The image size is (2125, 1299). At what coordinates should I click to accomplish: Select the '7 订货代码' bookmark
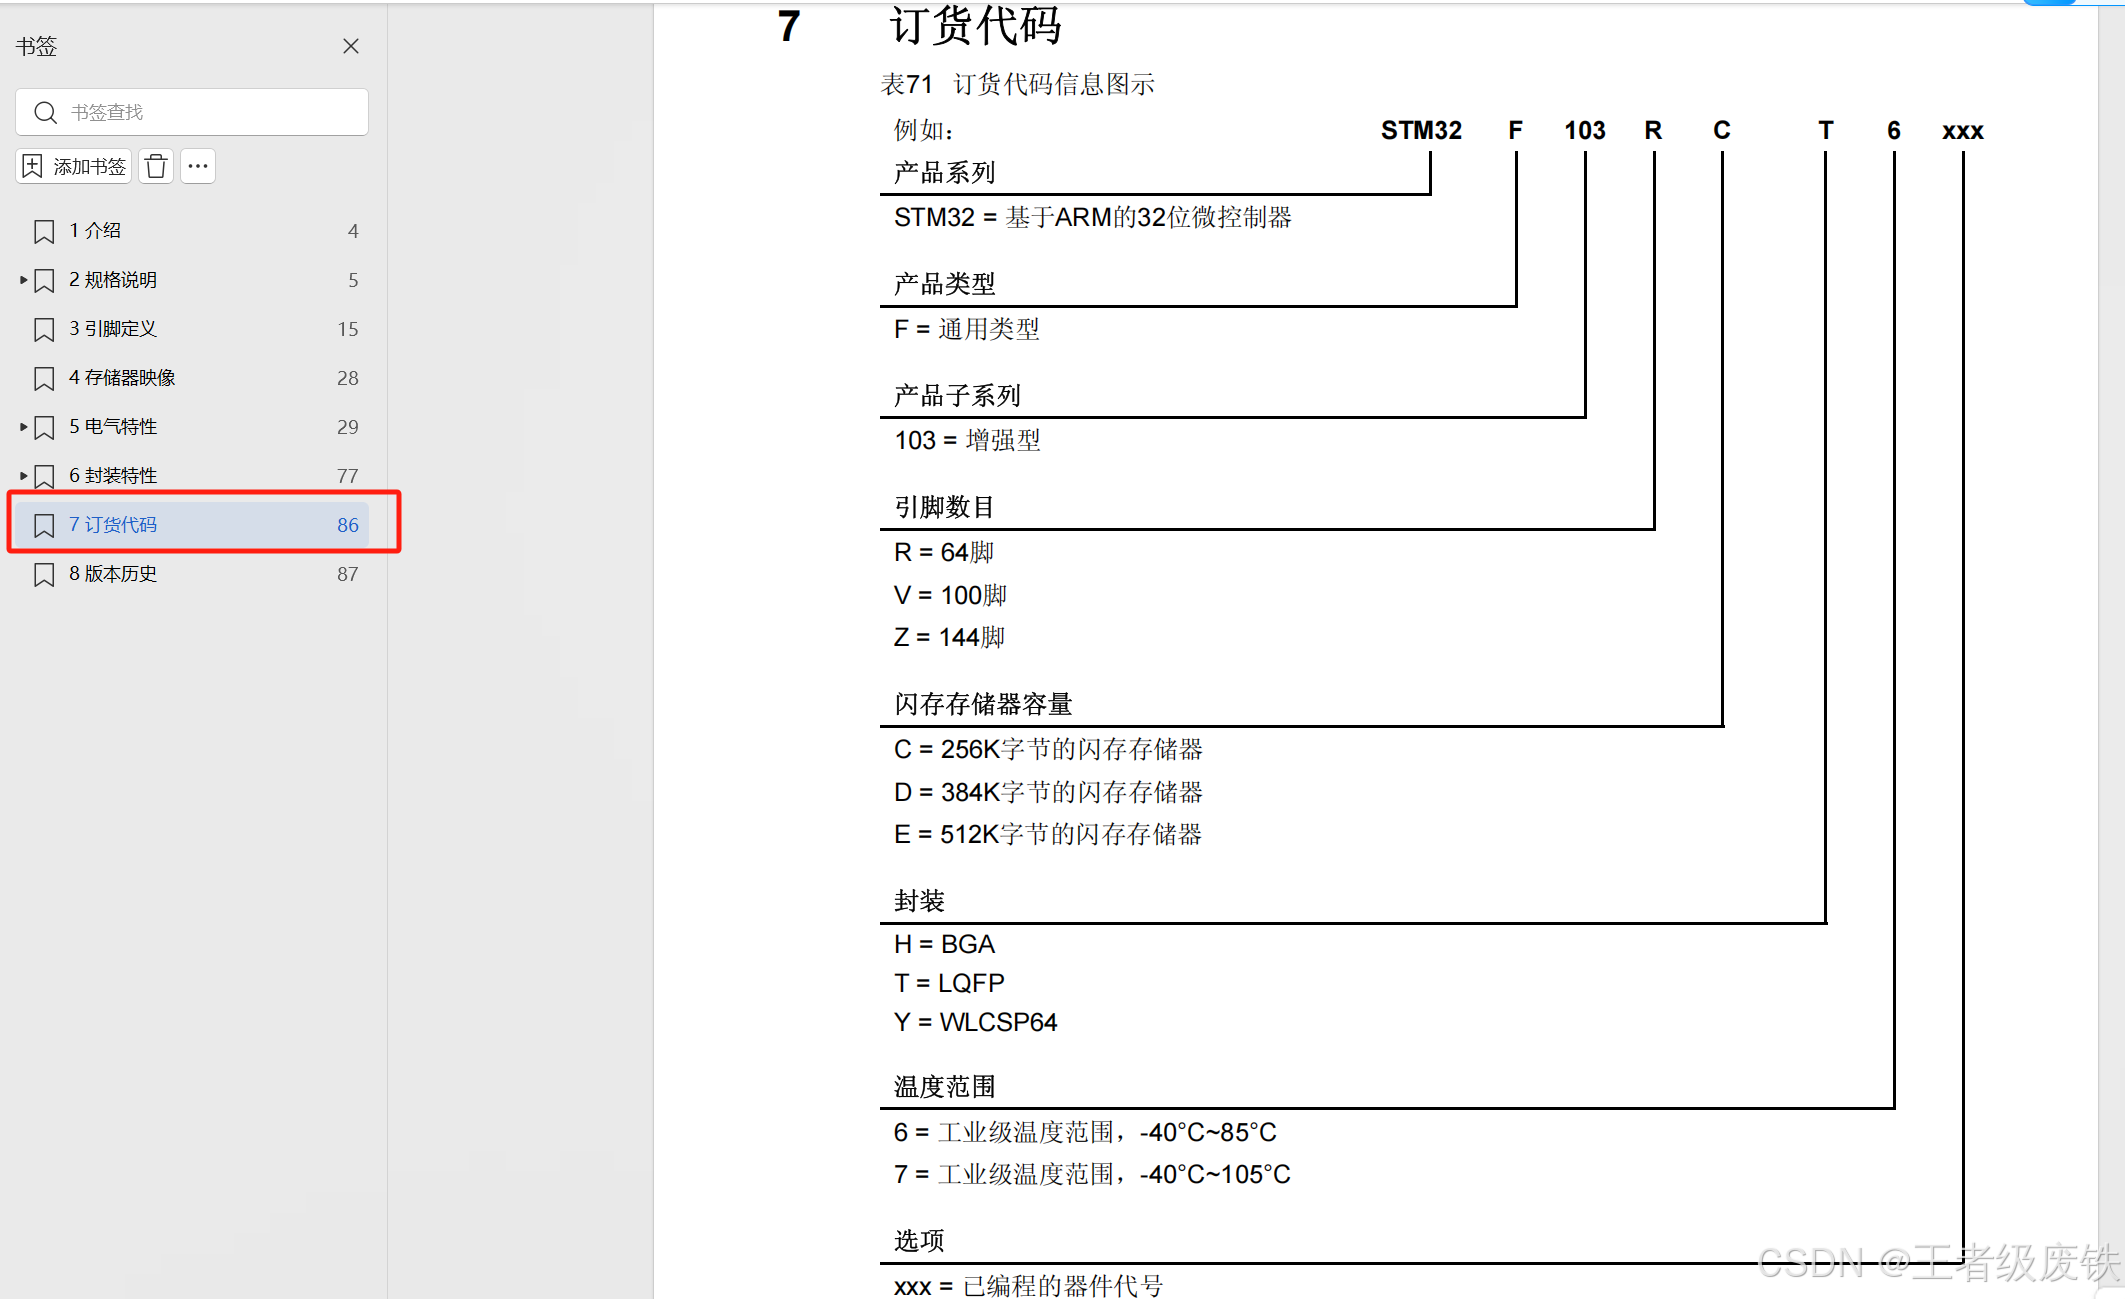(x=113, y=525)
